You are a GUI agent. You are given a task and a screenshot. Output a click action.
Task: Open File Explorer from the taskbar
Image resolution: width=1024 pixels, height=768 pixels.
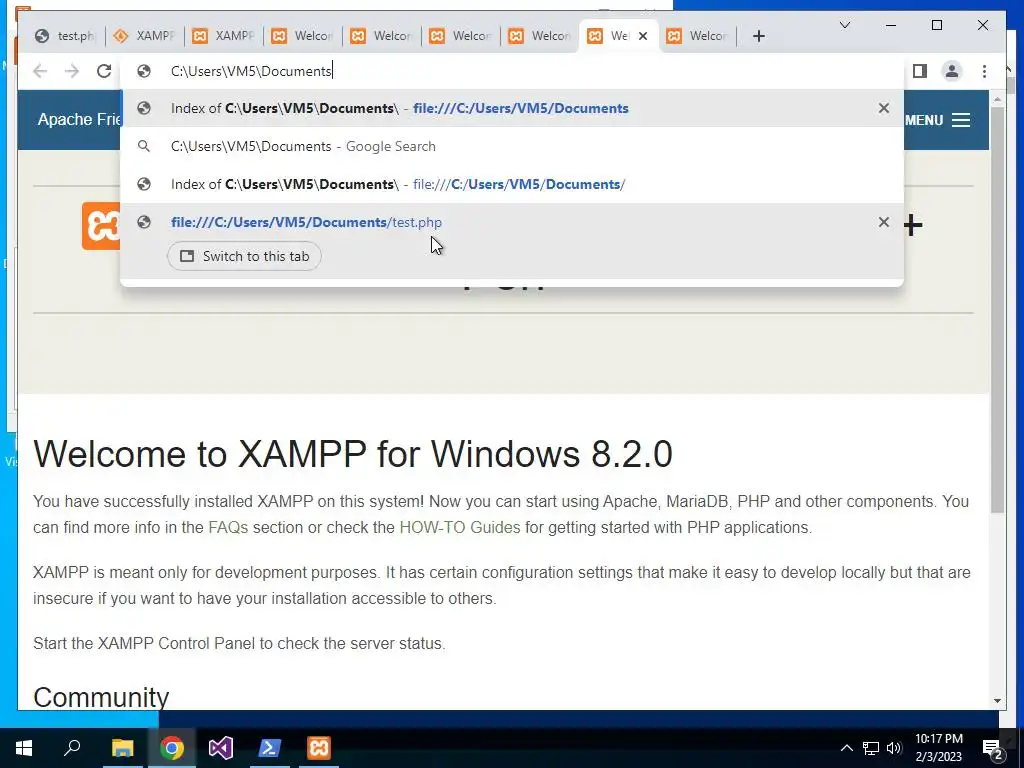(122, 748)
